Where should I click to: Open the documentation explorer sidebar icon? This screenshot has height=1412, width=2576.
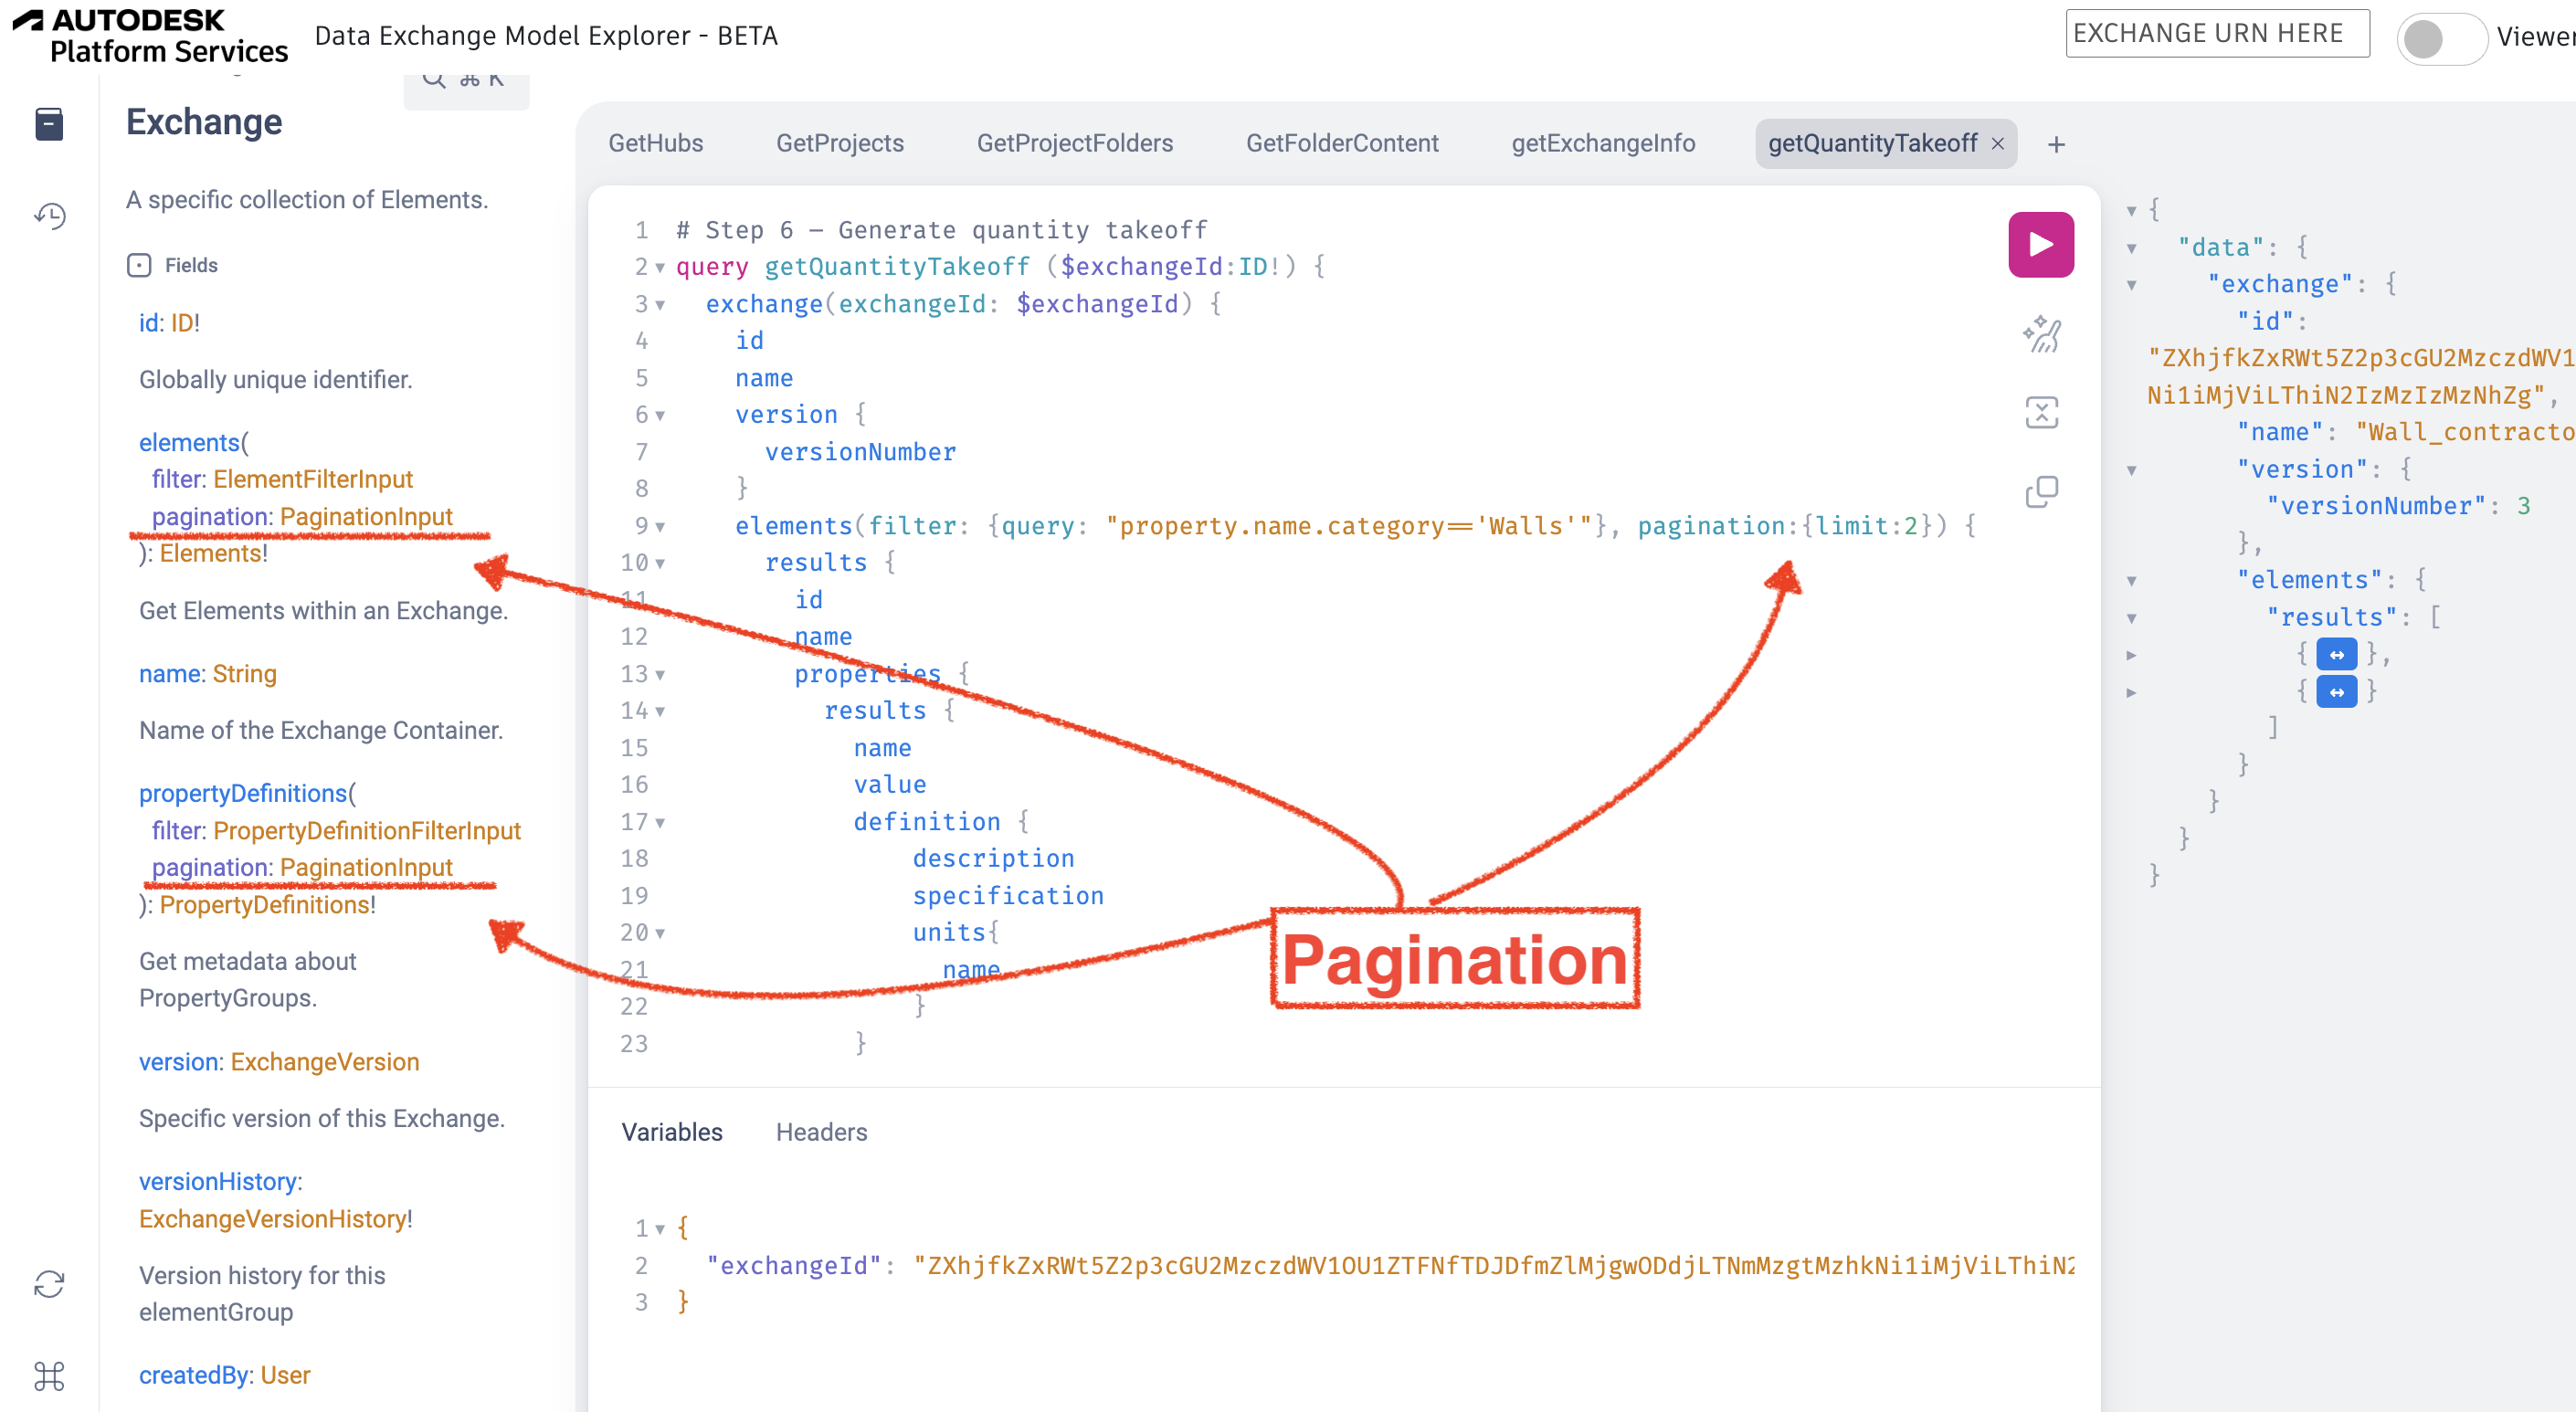[x=49, y=124]
